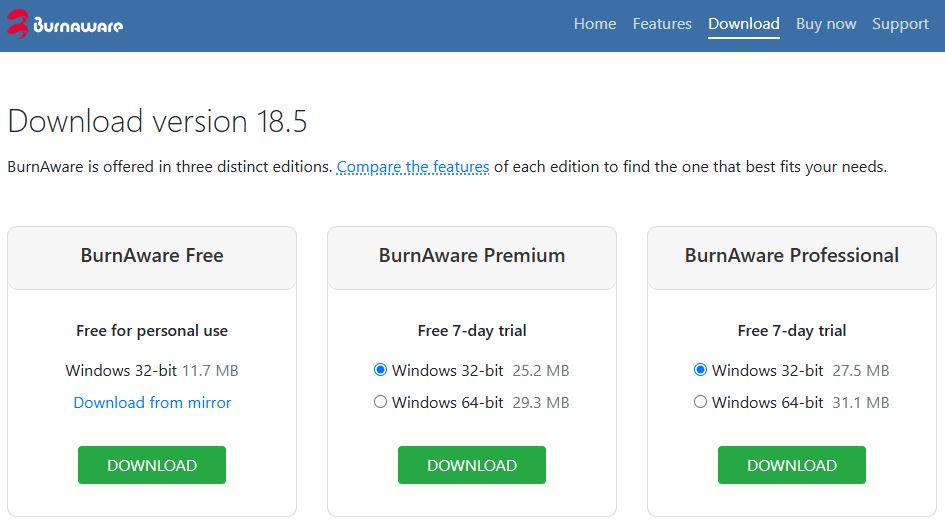
Task: Download BurnAware Professional trial
Action: [x=792, y=465]
